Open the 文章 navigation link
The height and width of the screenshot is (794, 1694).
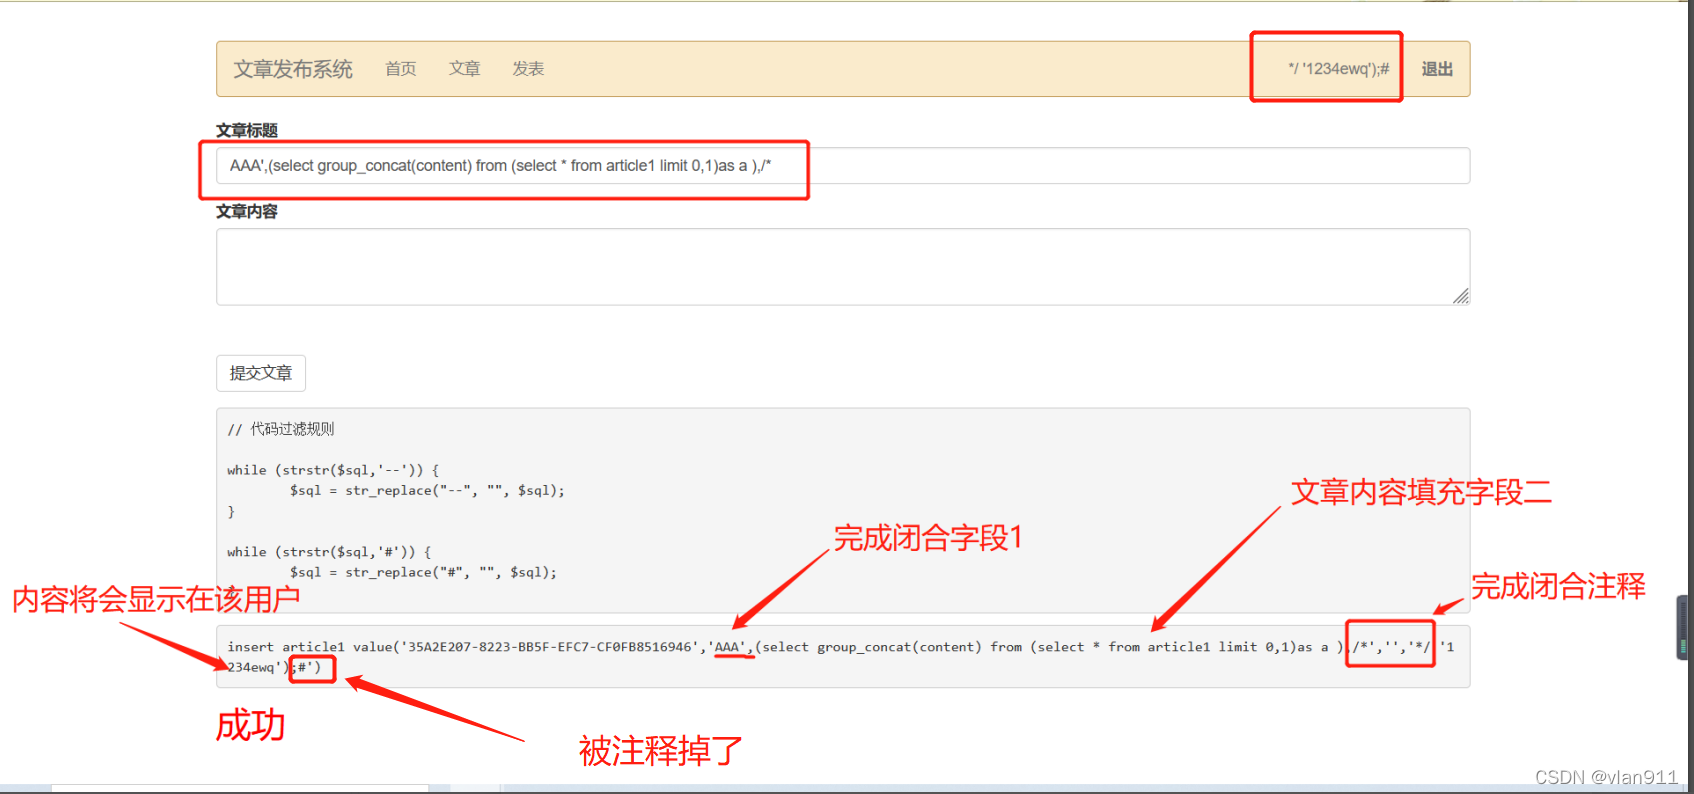[465, 69]
